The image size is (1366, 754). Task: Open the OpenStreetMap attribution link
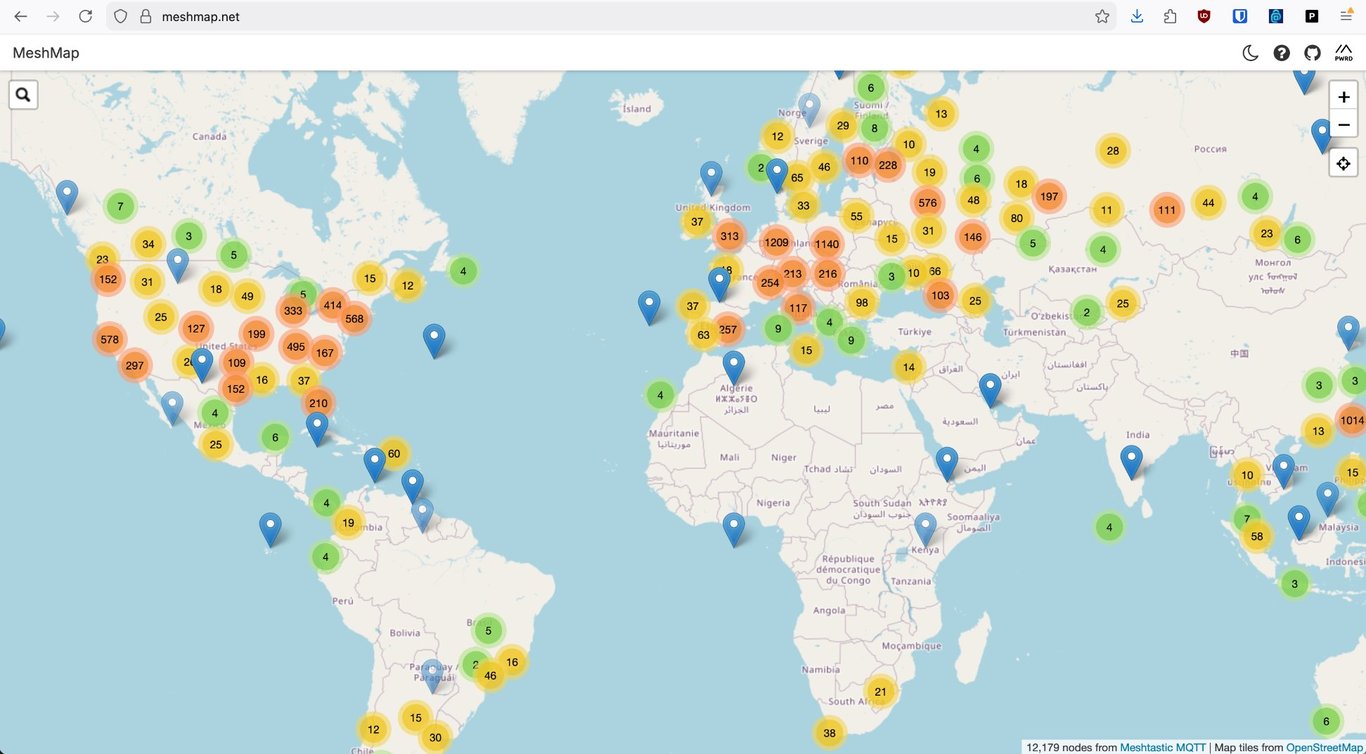pyautogui.click(x=1324, y=747)
